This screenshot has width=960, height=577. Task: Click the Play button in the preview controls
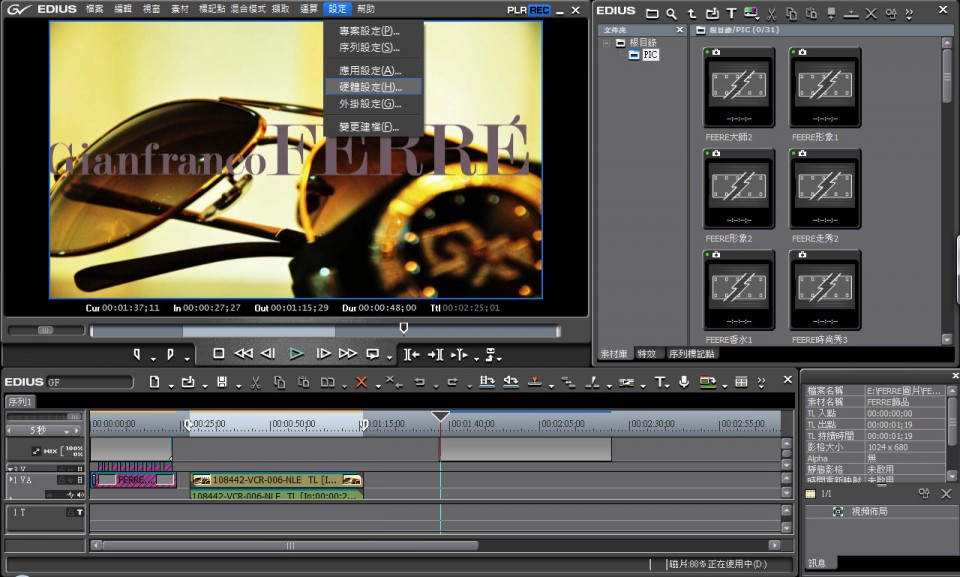tap(296, 354)
